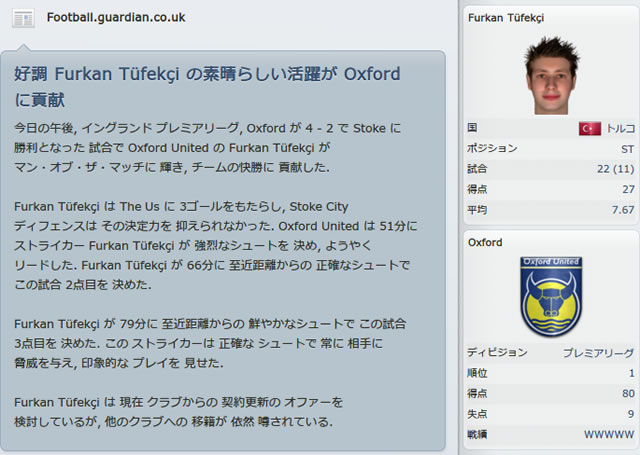Click the 22 (11) appearances value
Screen dimensions: 640x455
click(x=616, y=169)
